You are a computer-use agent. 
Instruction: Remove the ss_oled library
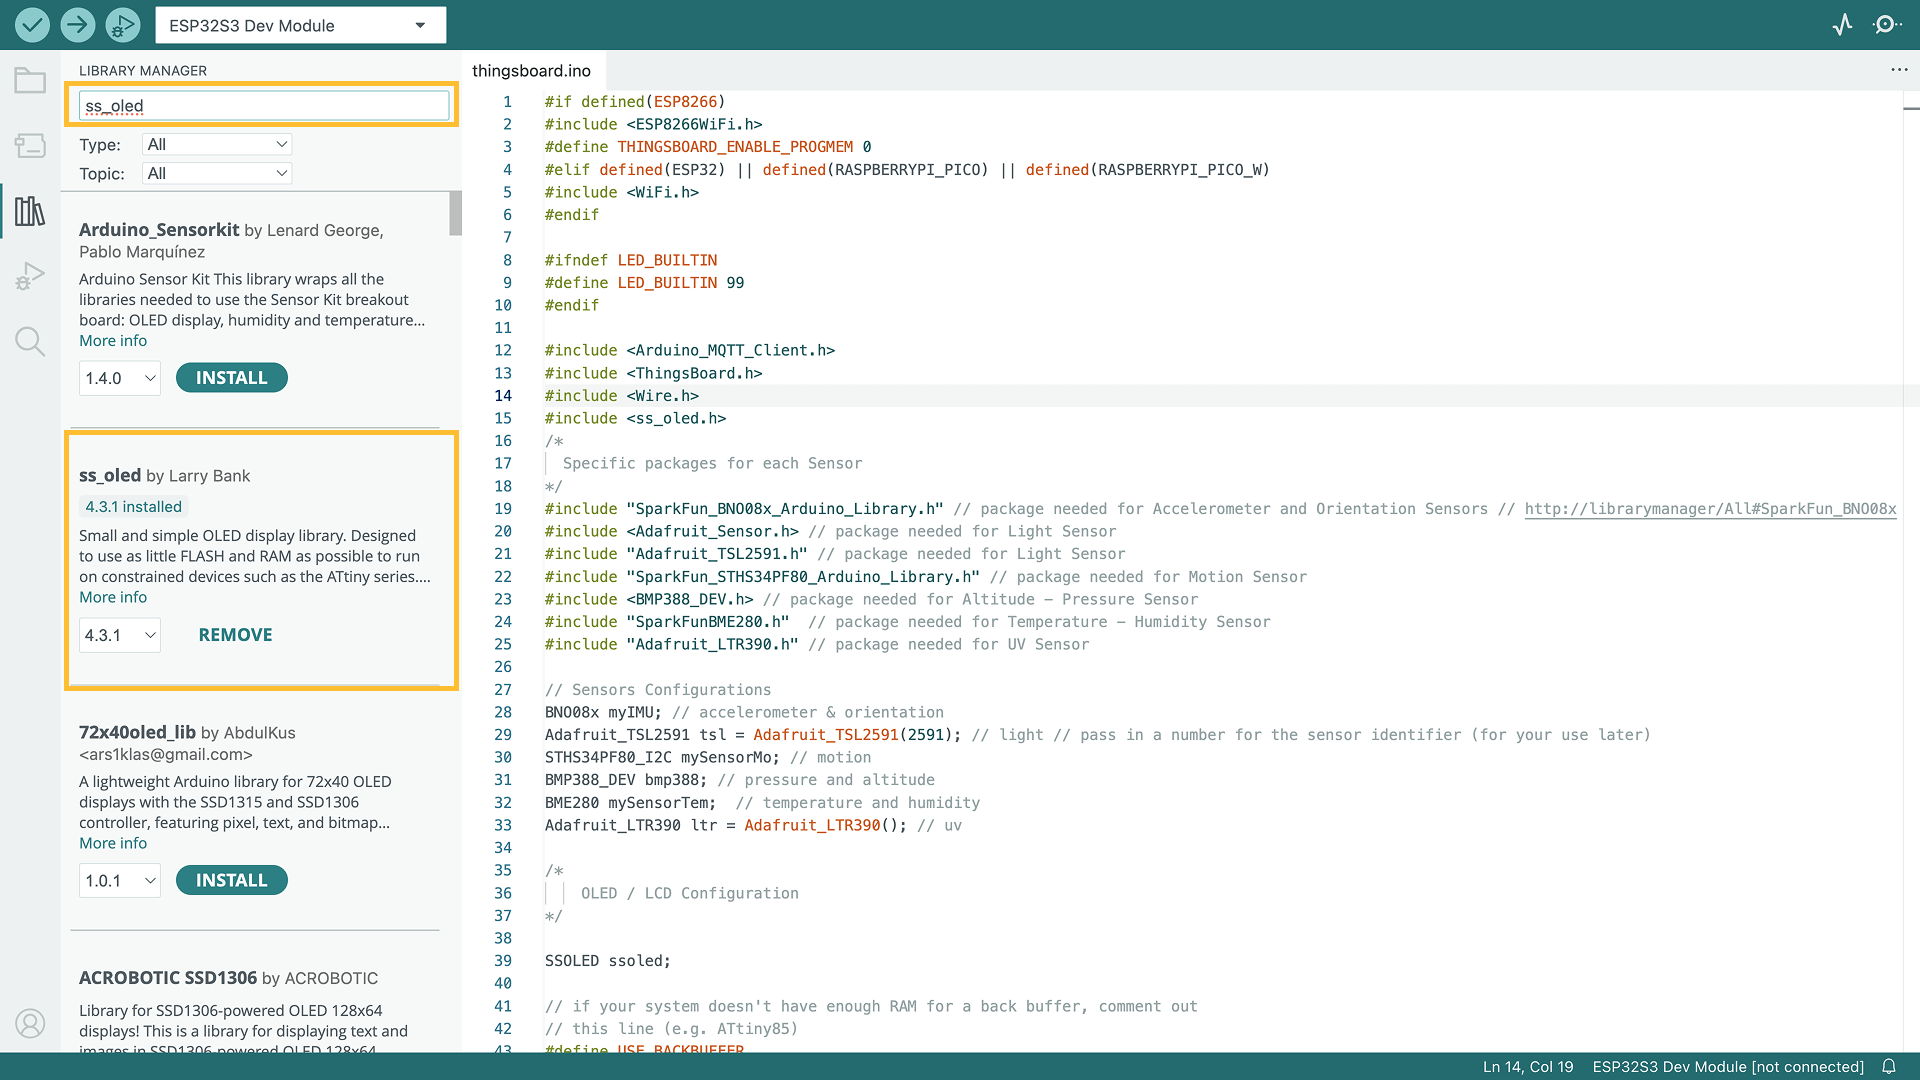point(235,635)
